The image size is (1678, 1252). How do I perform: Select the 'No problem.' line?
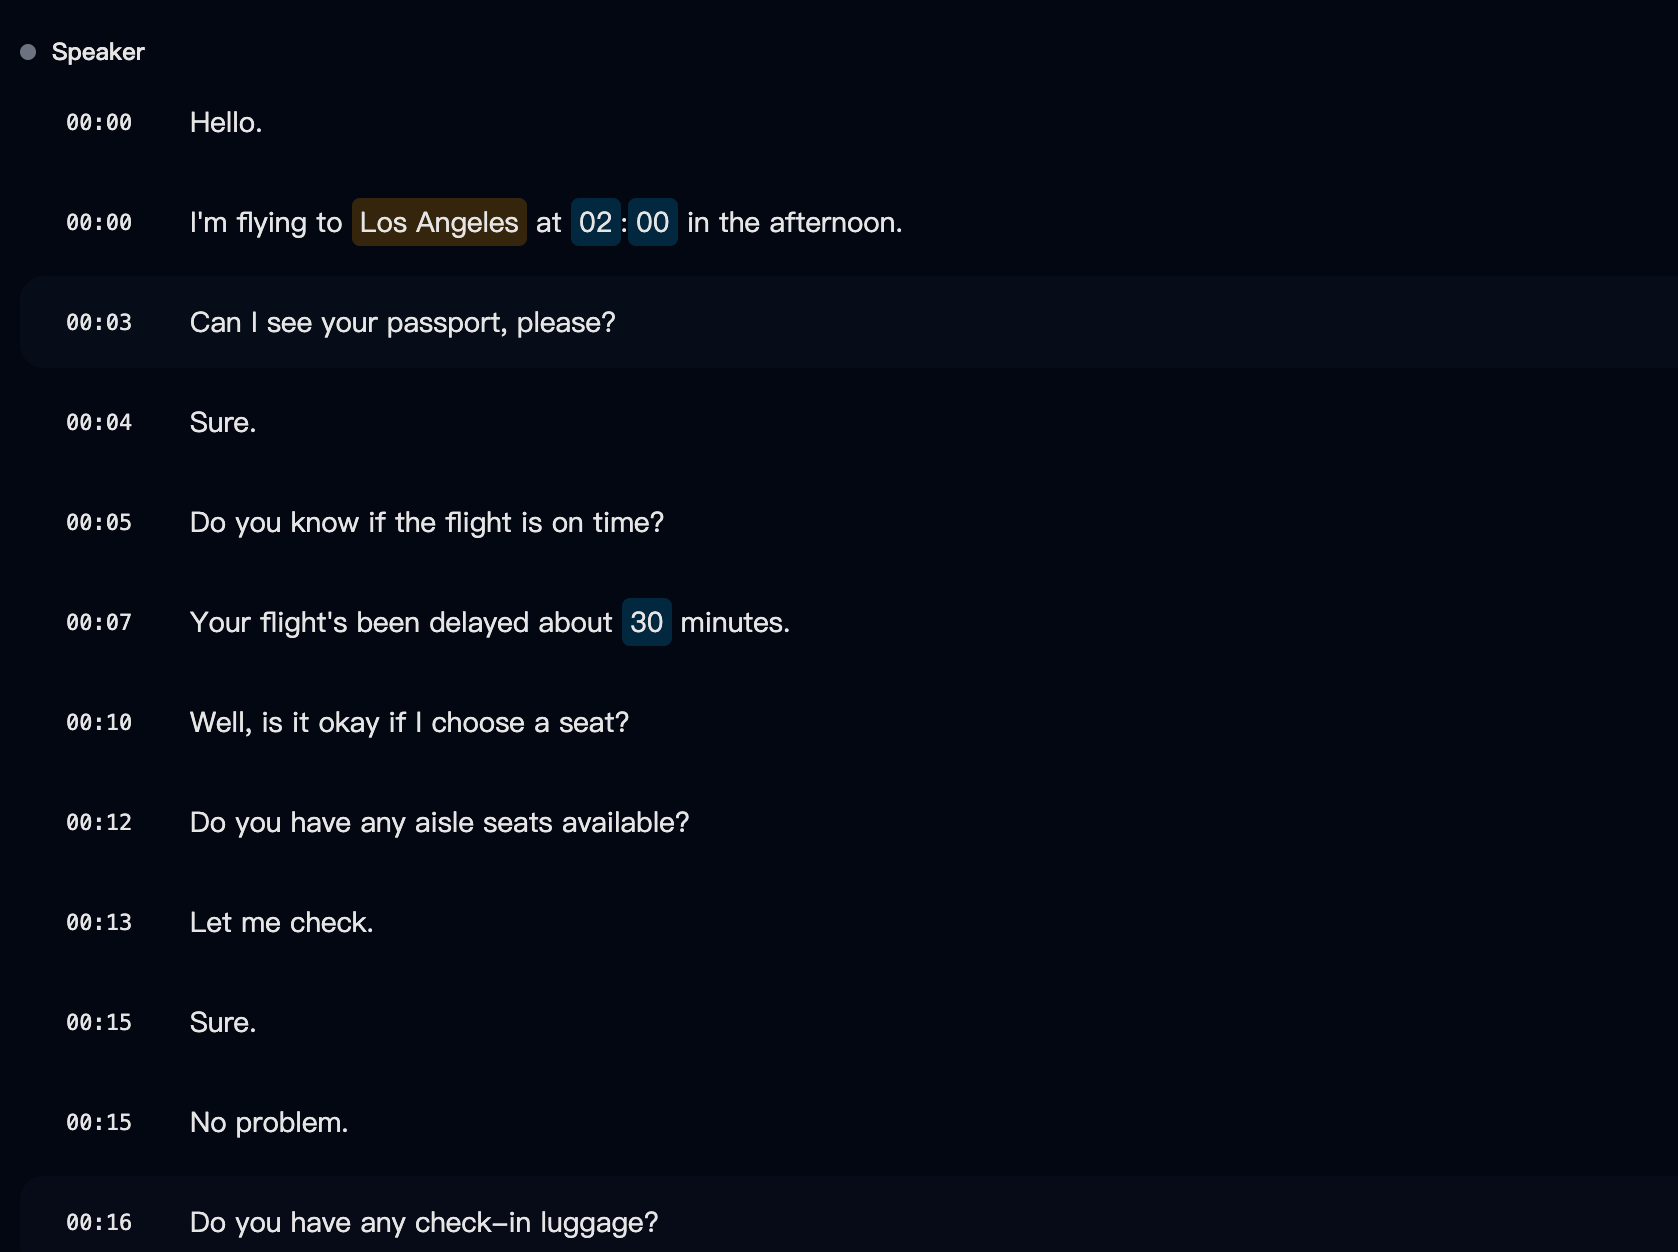pos(269,1122)
